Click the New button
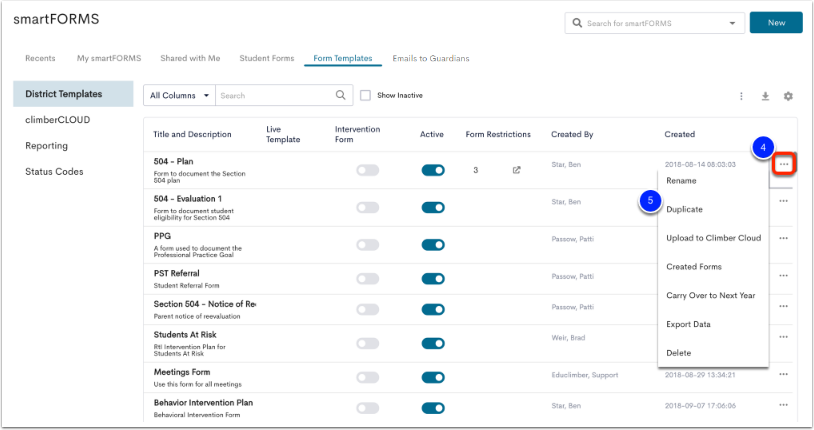Viewport: 814px width, 430px height. tap(776, 23)
